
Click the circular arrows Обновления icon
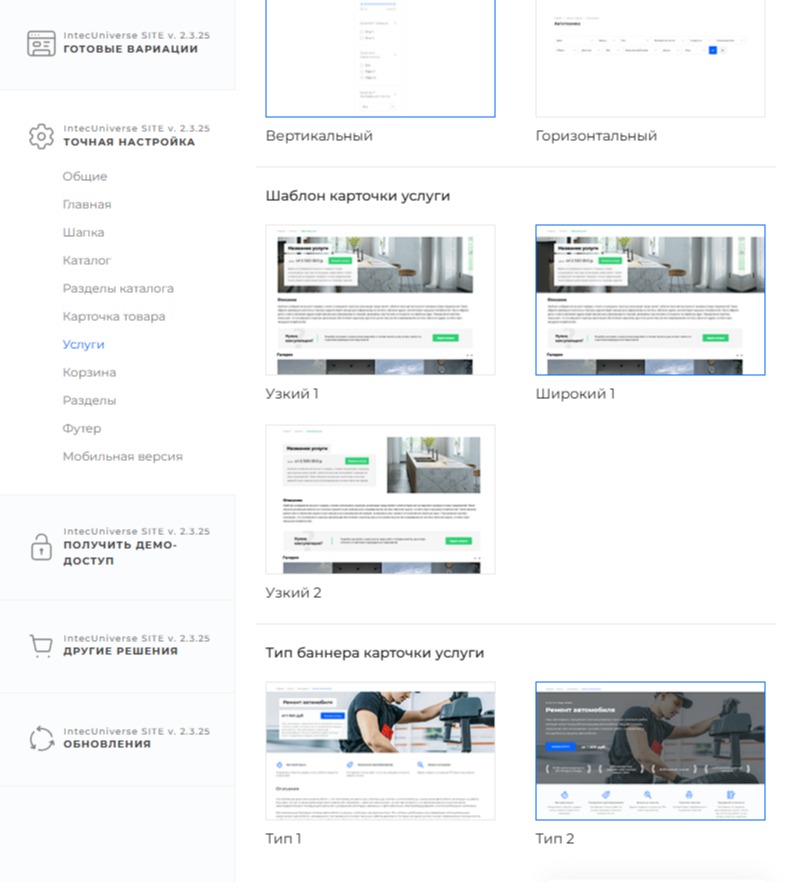coord(41,739)
